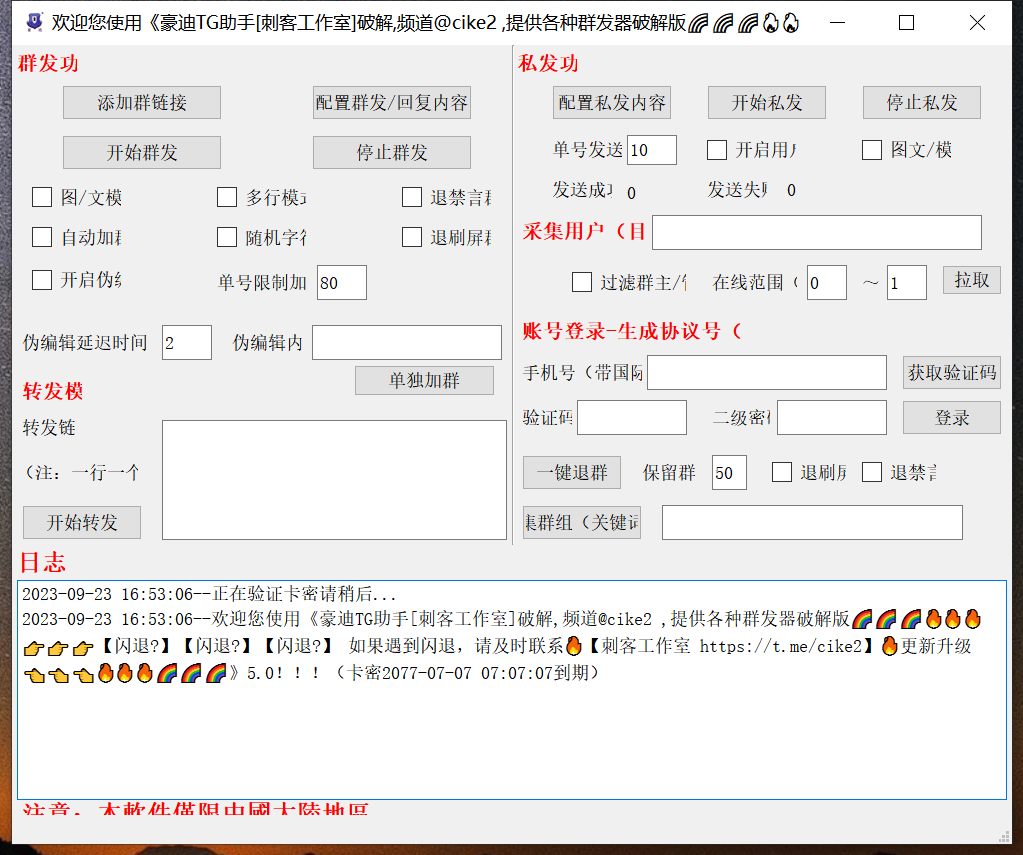Screen dimensions: 1023x855
Task: Toggle the 开启用 checkbox
Action: pos(717,150)
